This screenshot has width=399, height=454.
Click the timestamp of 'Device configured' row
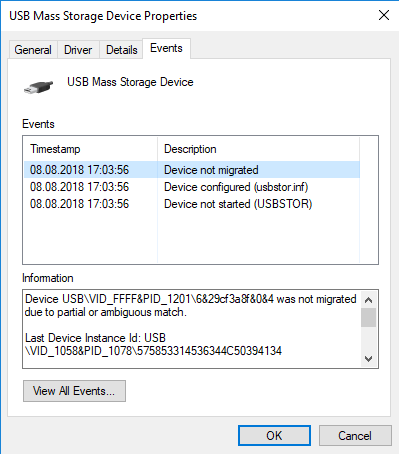tap(79, 187)
